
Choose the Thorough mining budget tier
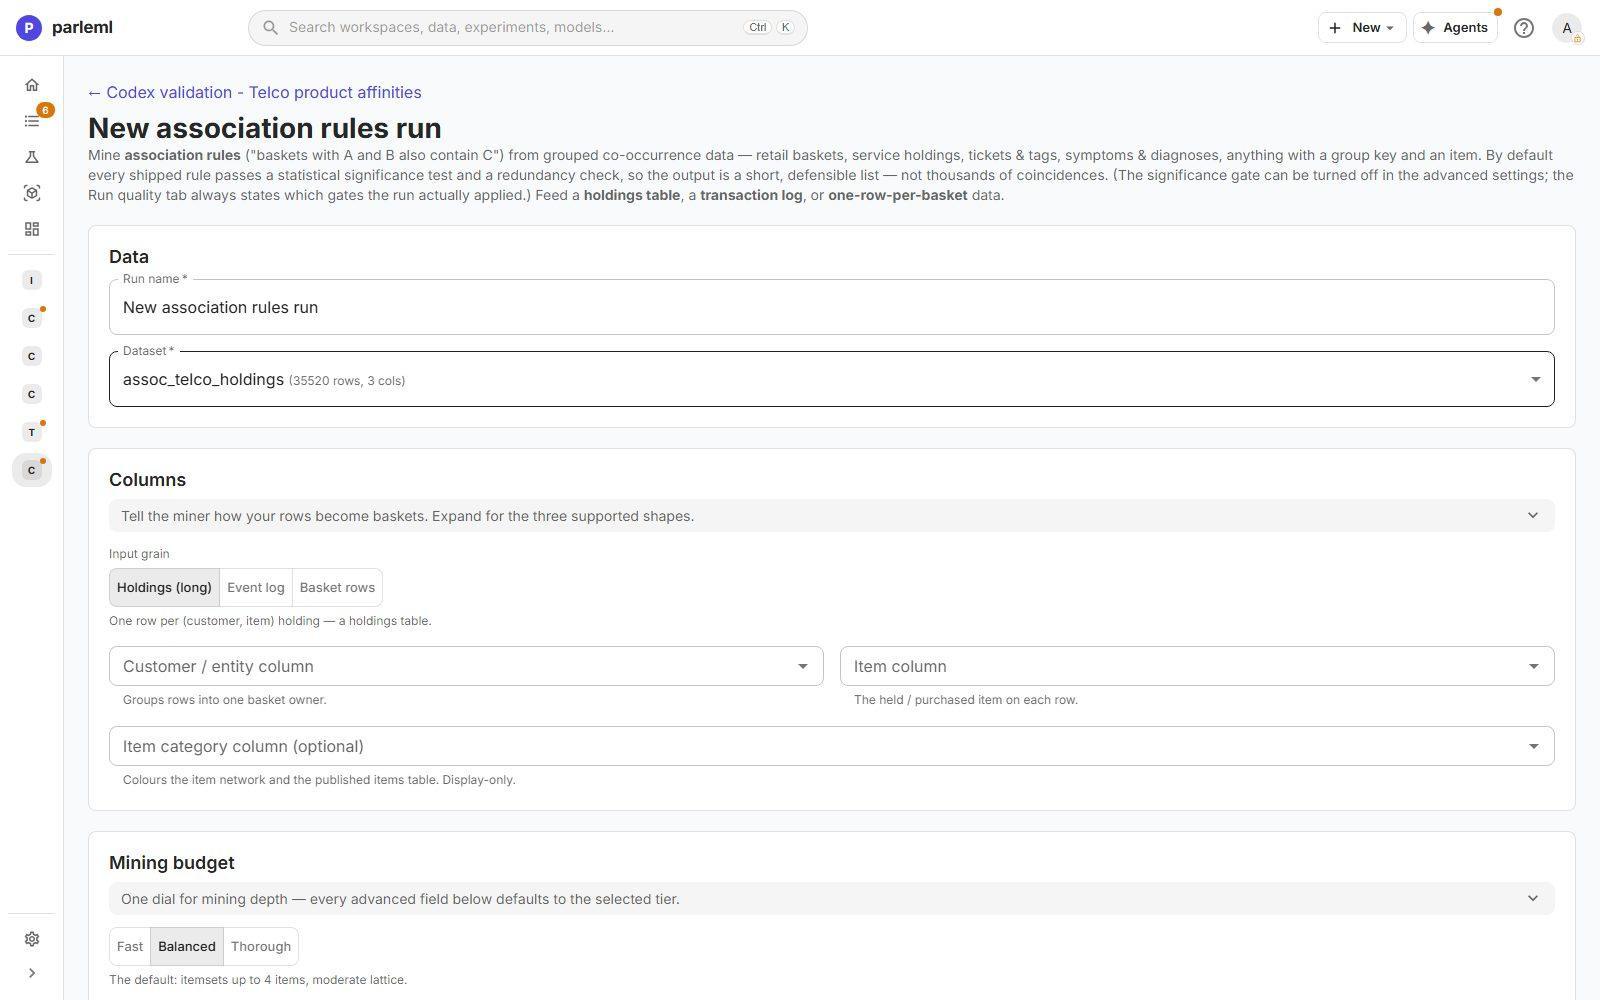coord(261,946)
